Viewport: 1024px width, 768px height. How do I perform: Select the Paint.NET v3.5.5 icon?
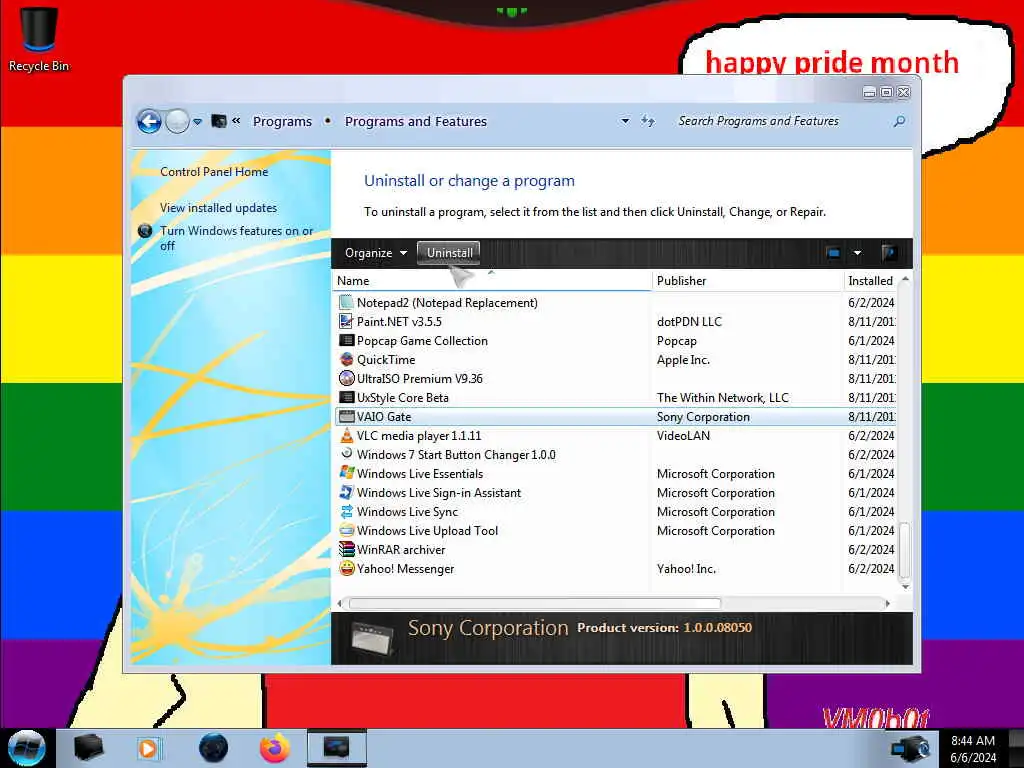click(x=346, y=321)
